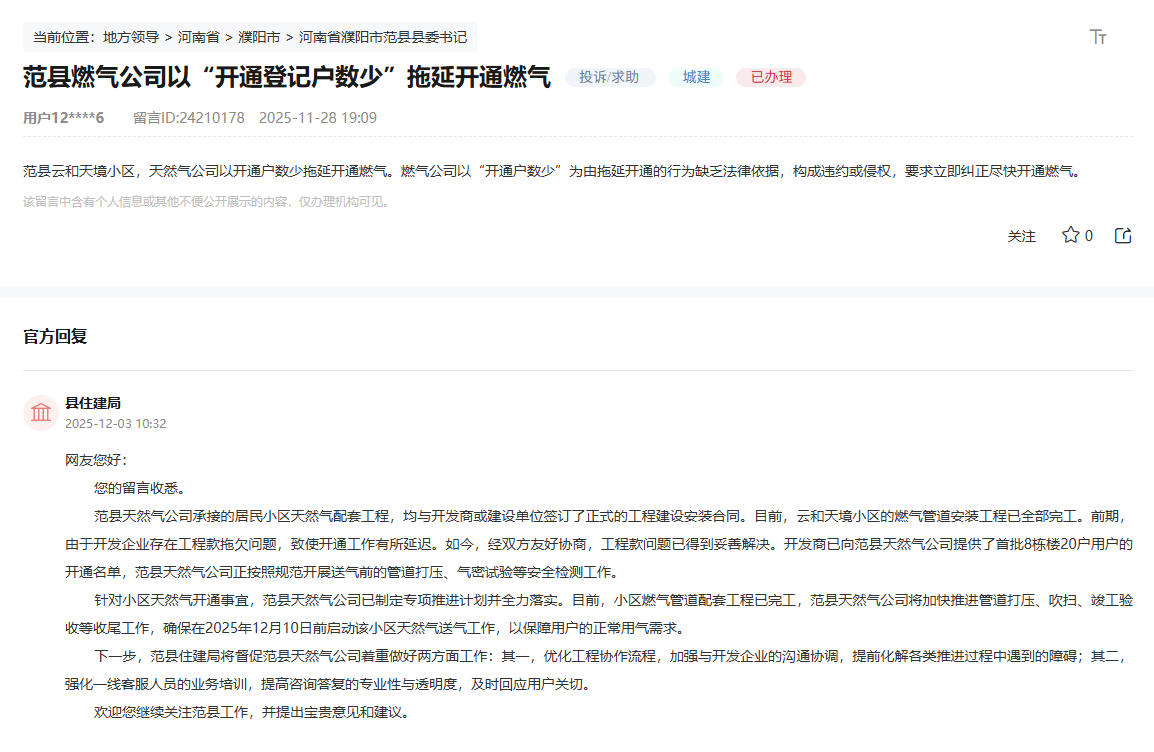The image size is (1154, 752).
Task: Open 河南省濮阳市范县县委书记 breadcrumb link
Action: click(383, 37)
